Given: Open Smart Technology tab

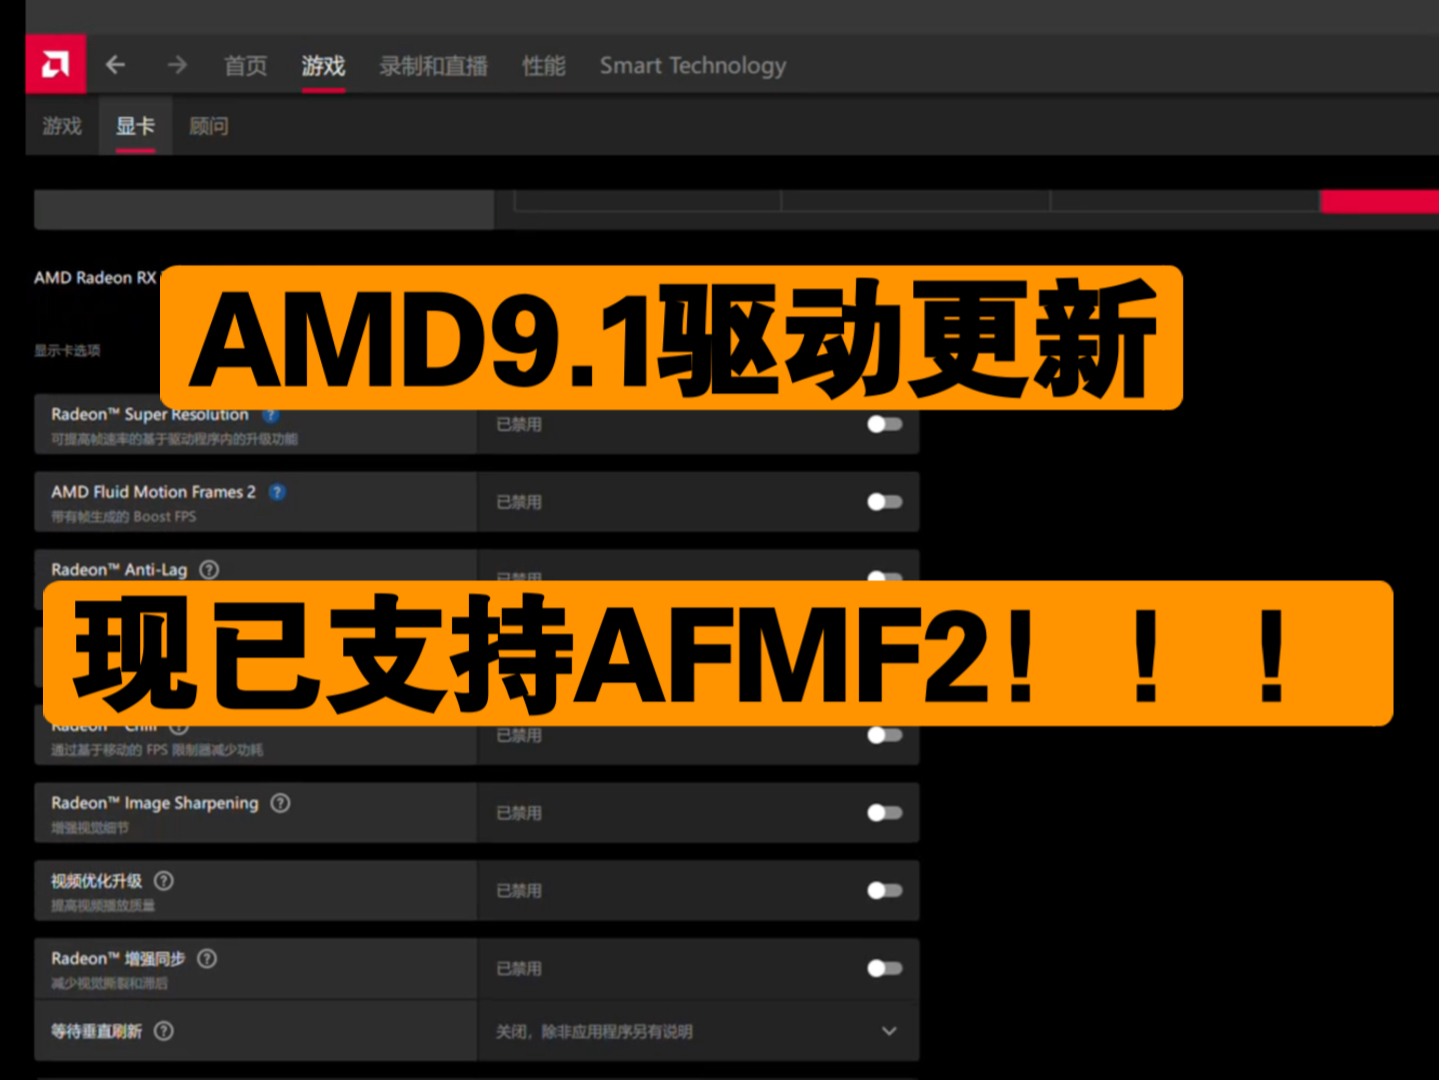Looking at the screenshot, I should (x=693, y=66).
